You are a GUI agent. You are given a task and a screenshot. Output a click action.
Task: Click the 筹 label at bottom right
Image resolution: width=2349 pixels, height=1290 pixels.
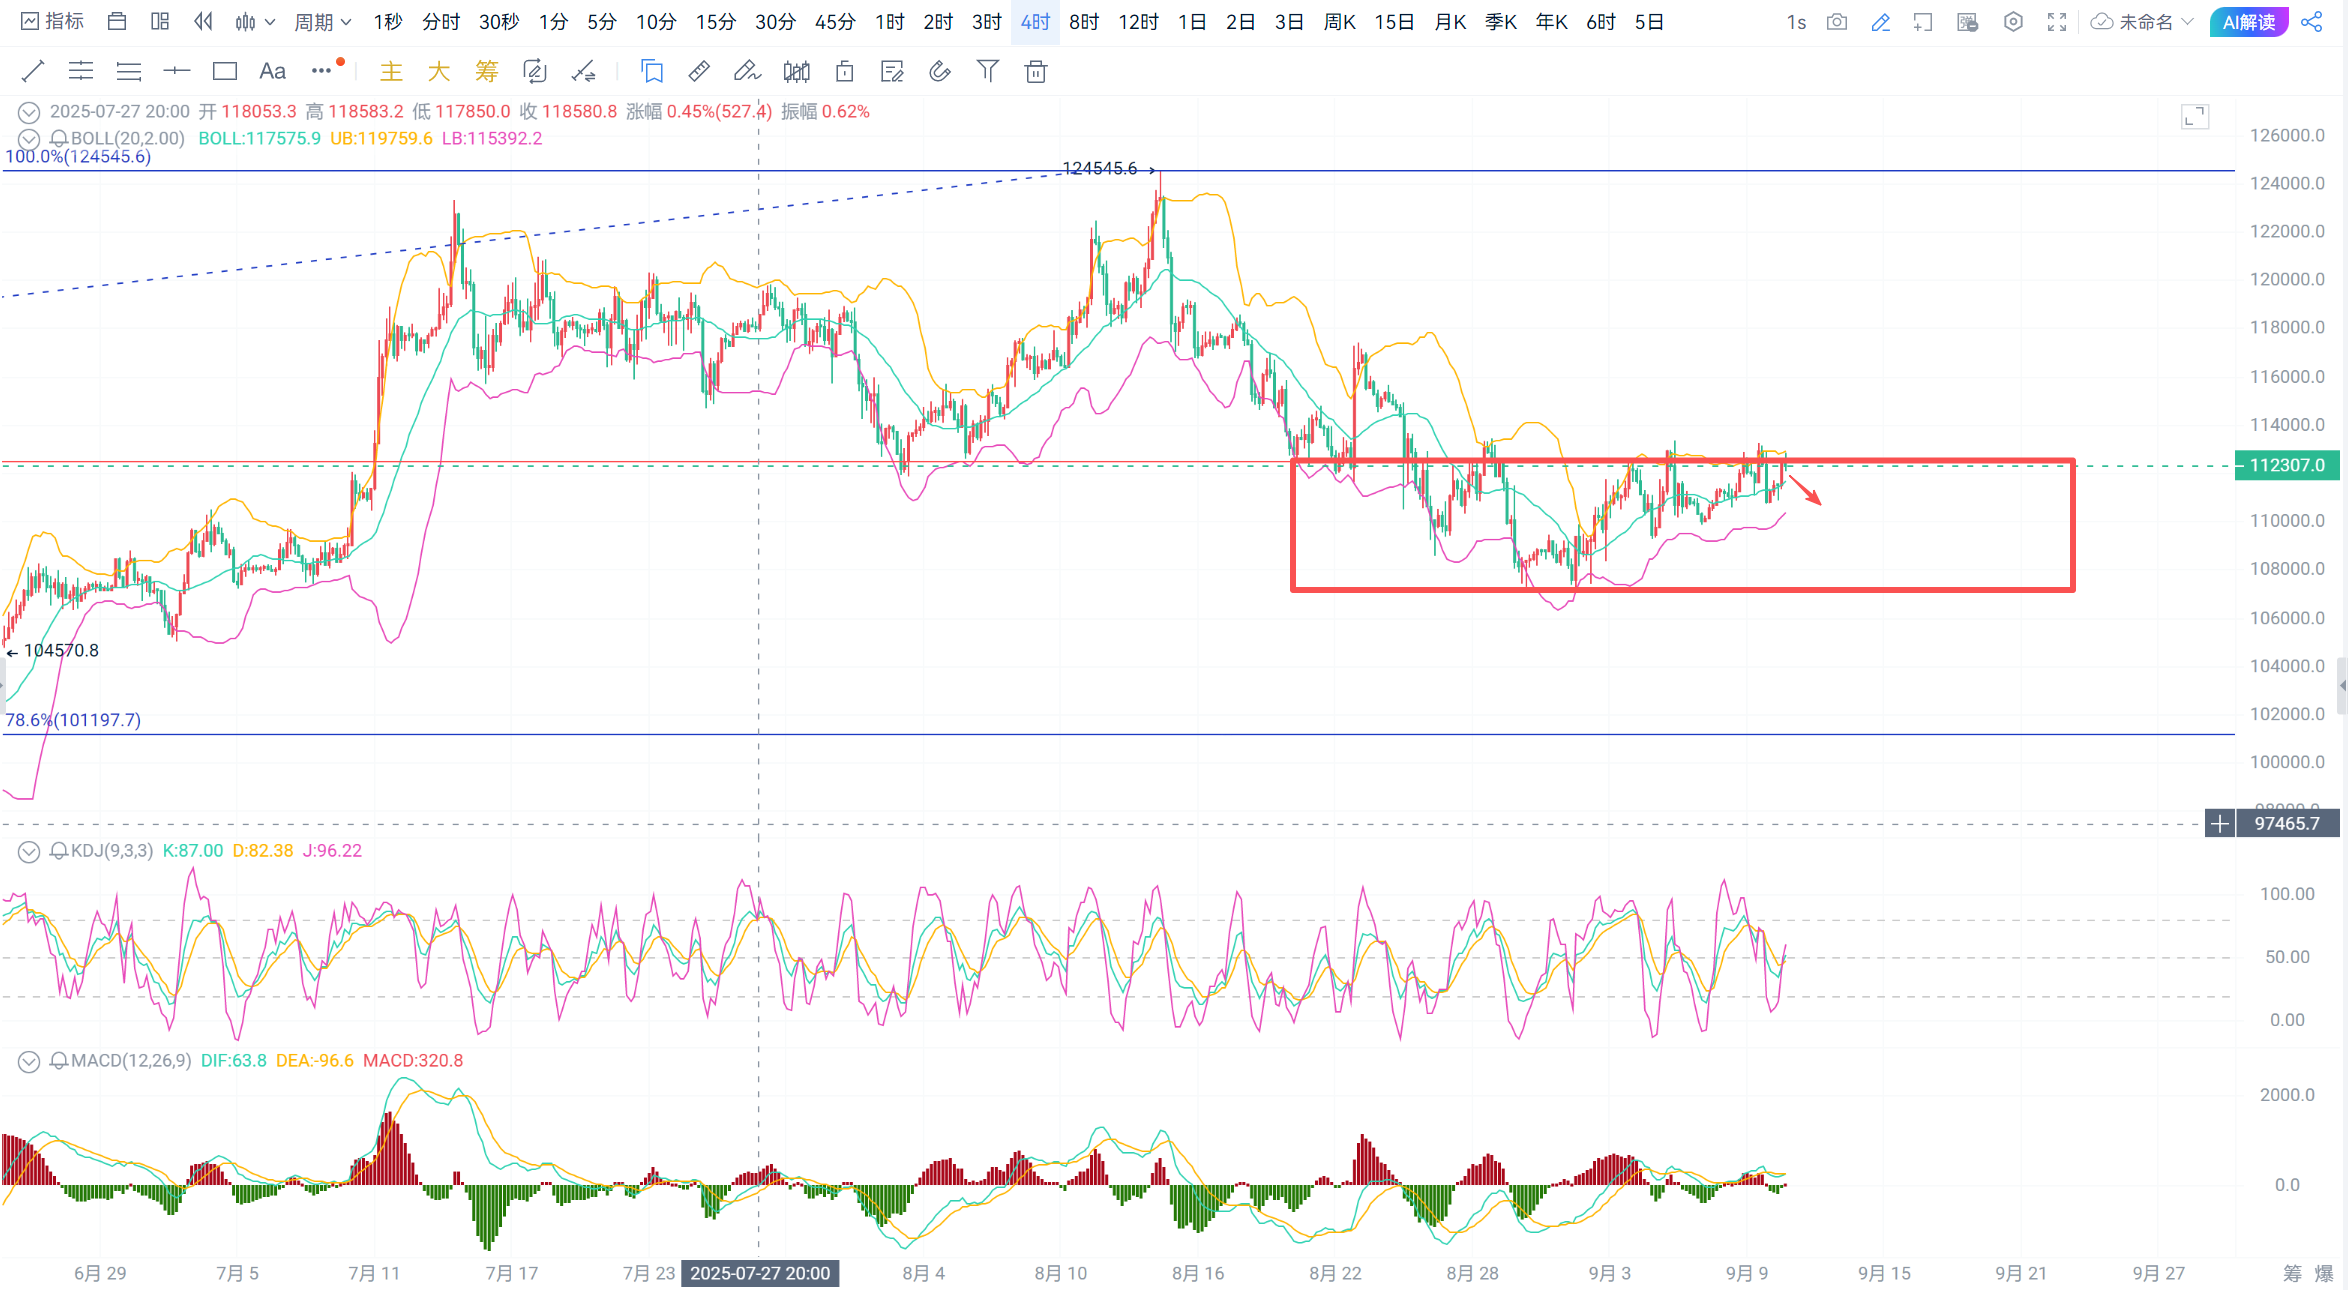coord(2292,1273)
